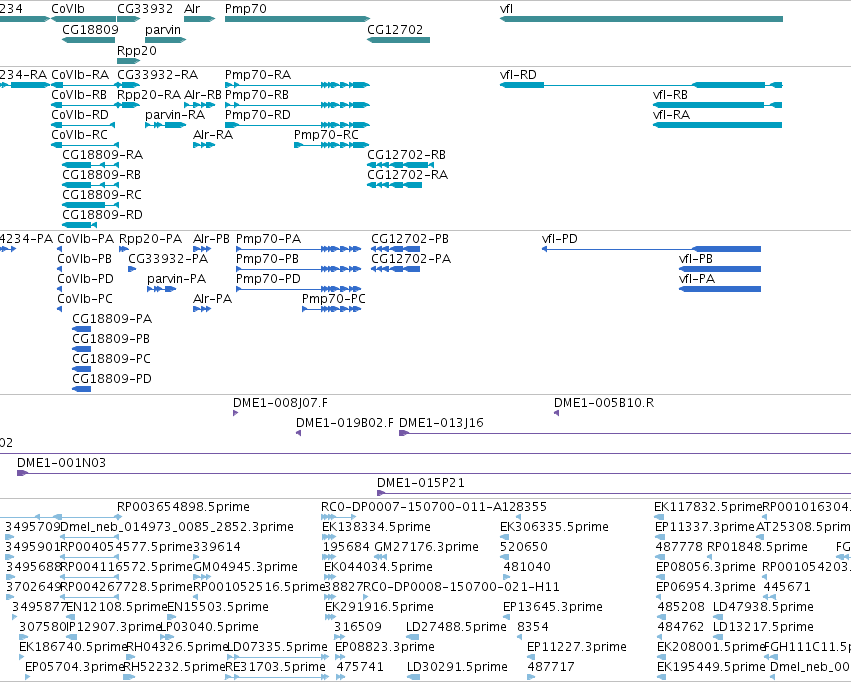Click transcript Pmp70-RD

[297, 125]
